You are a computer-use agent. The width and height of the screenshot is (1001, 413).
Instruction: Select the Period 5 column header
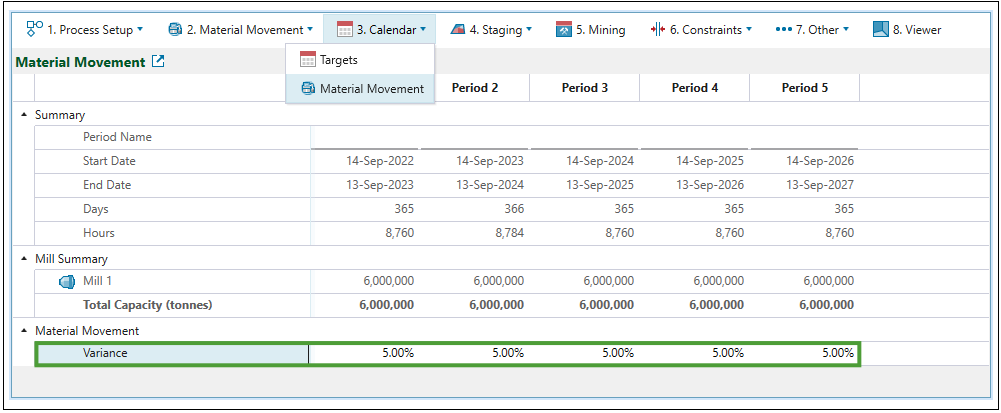804,87
